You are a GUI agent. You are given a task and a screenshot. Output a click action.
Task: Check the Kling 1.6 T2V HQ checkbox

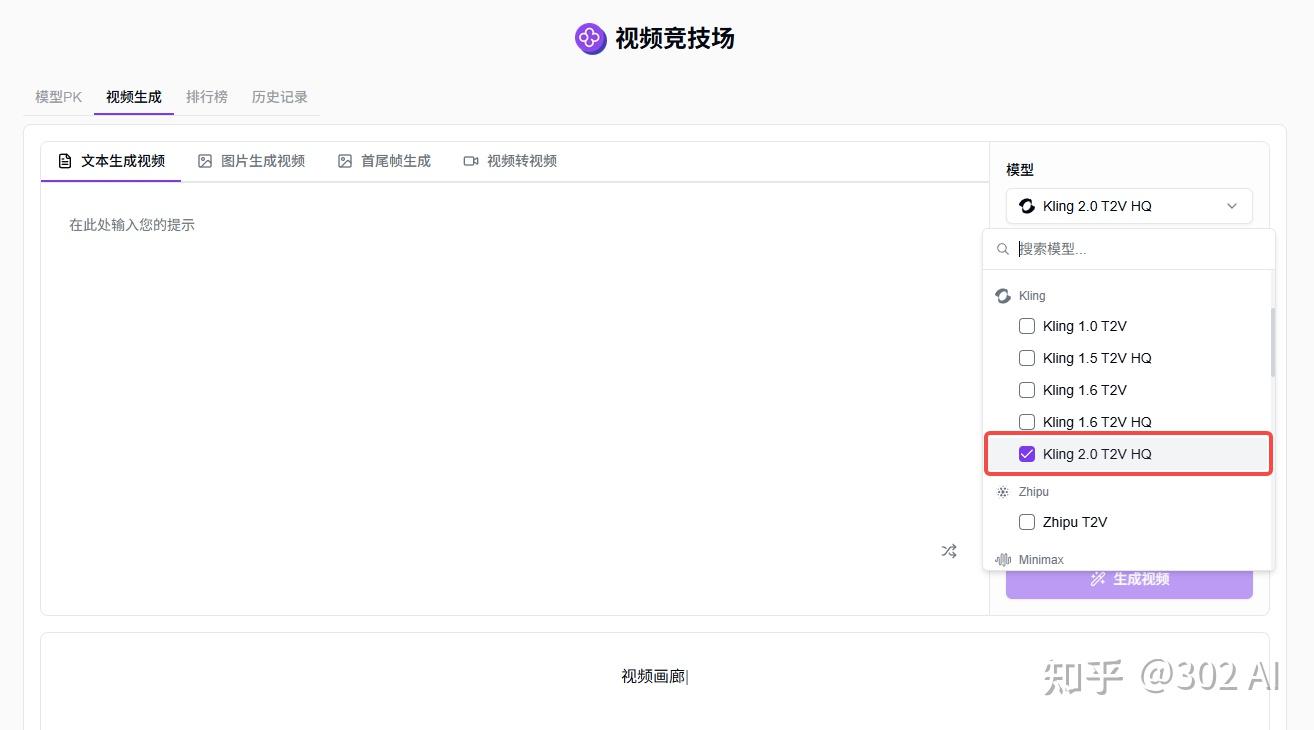(1026, 422)
